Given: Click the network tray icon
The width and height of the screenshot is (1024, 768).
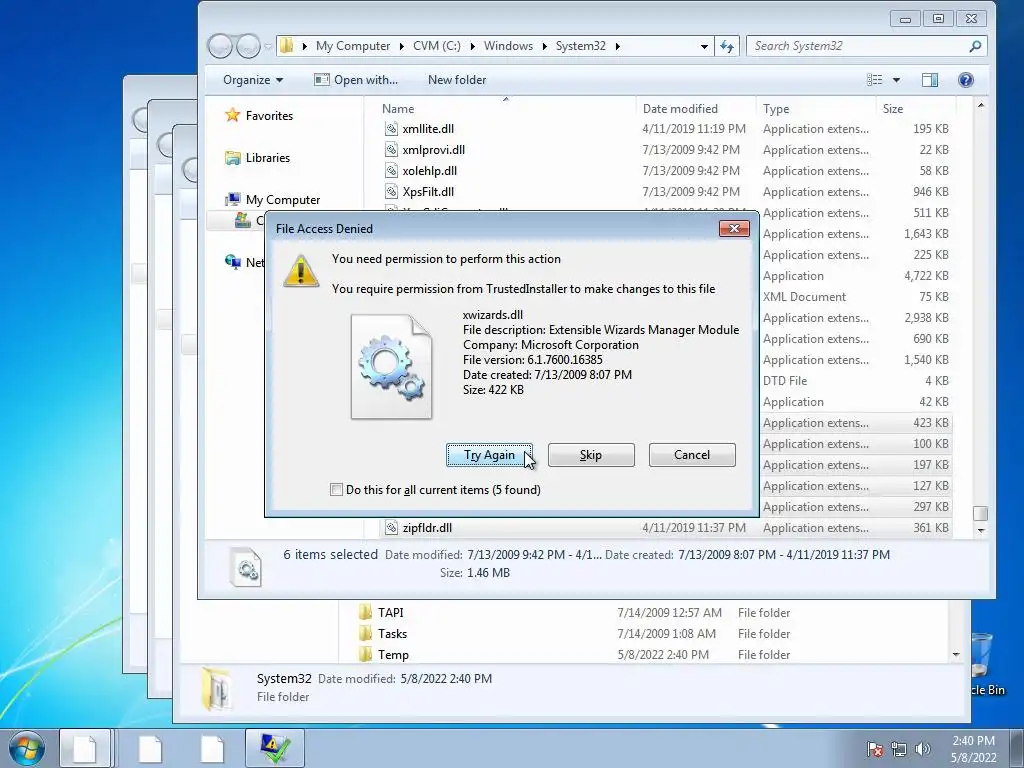Looking at the screenshot, I should click(x=899, y=749).
